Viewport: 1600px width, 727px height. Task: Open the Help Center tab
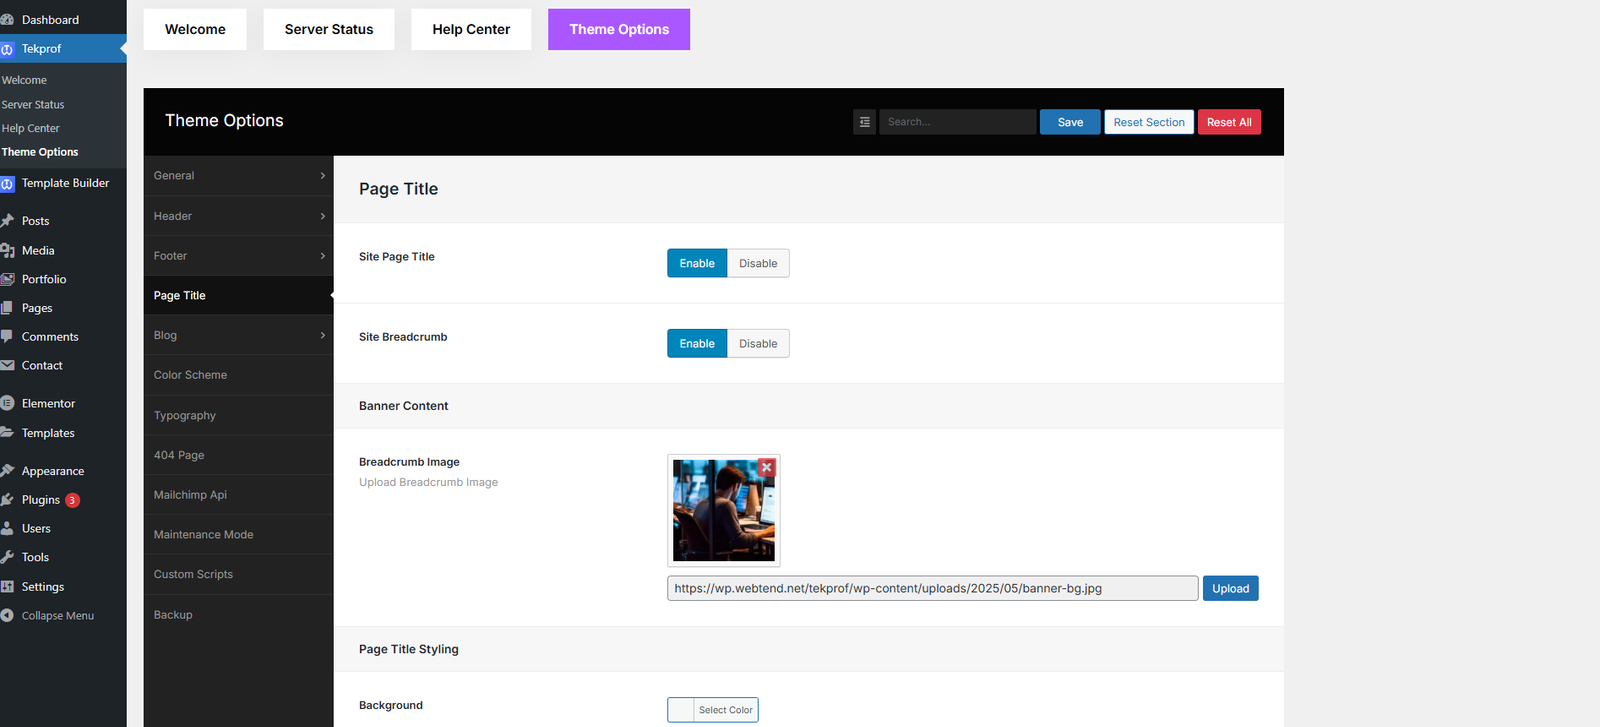coord(471,30)
